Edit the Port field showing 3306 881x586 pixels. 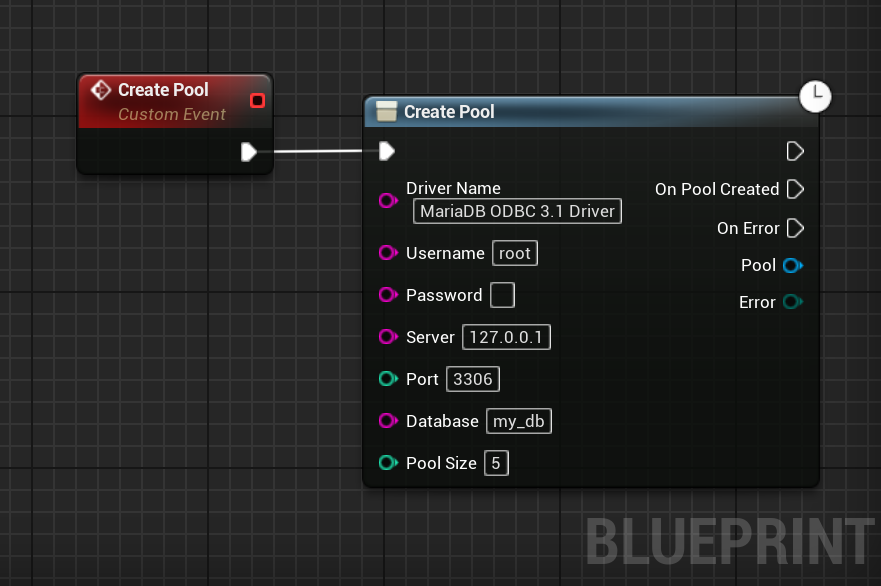click(x=473, y=379)
